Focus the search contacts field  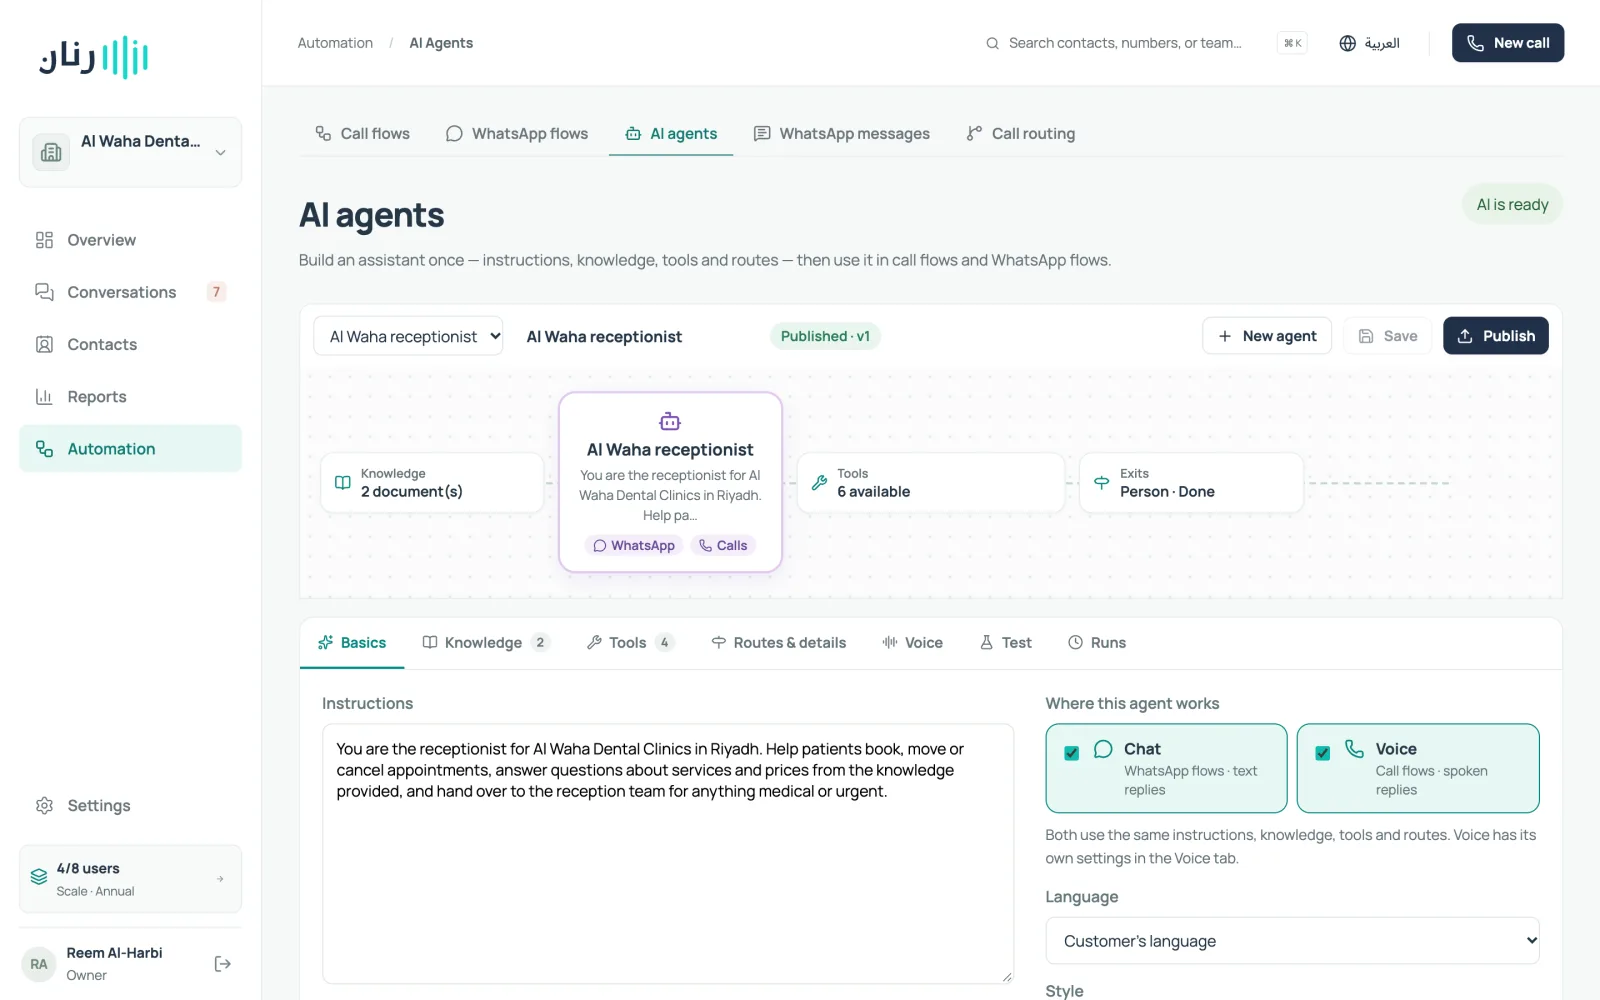pyautogui.click(x=1146, y=43)
